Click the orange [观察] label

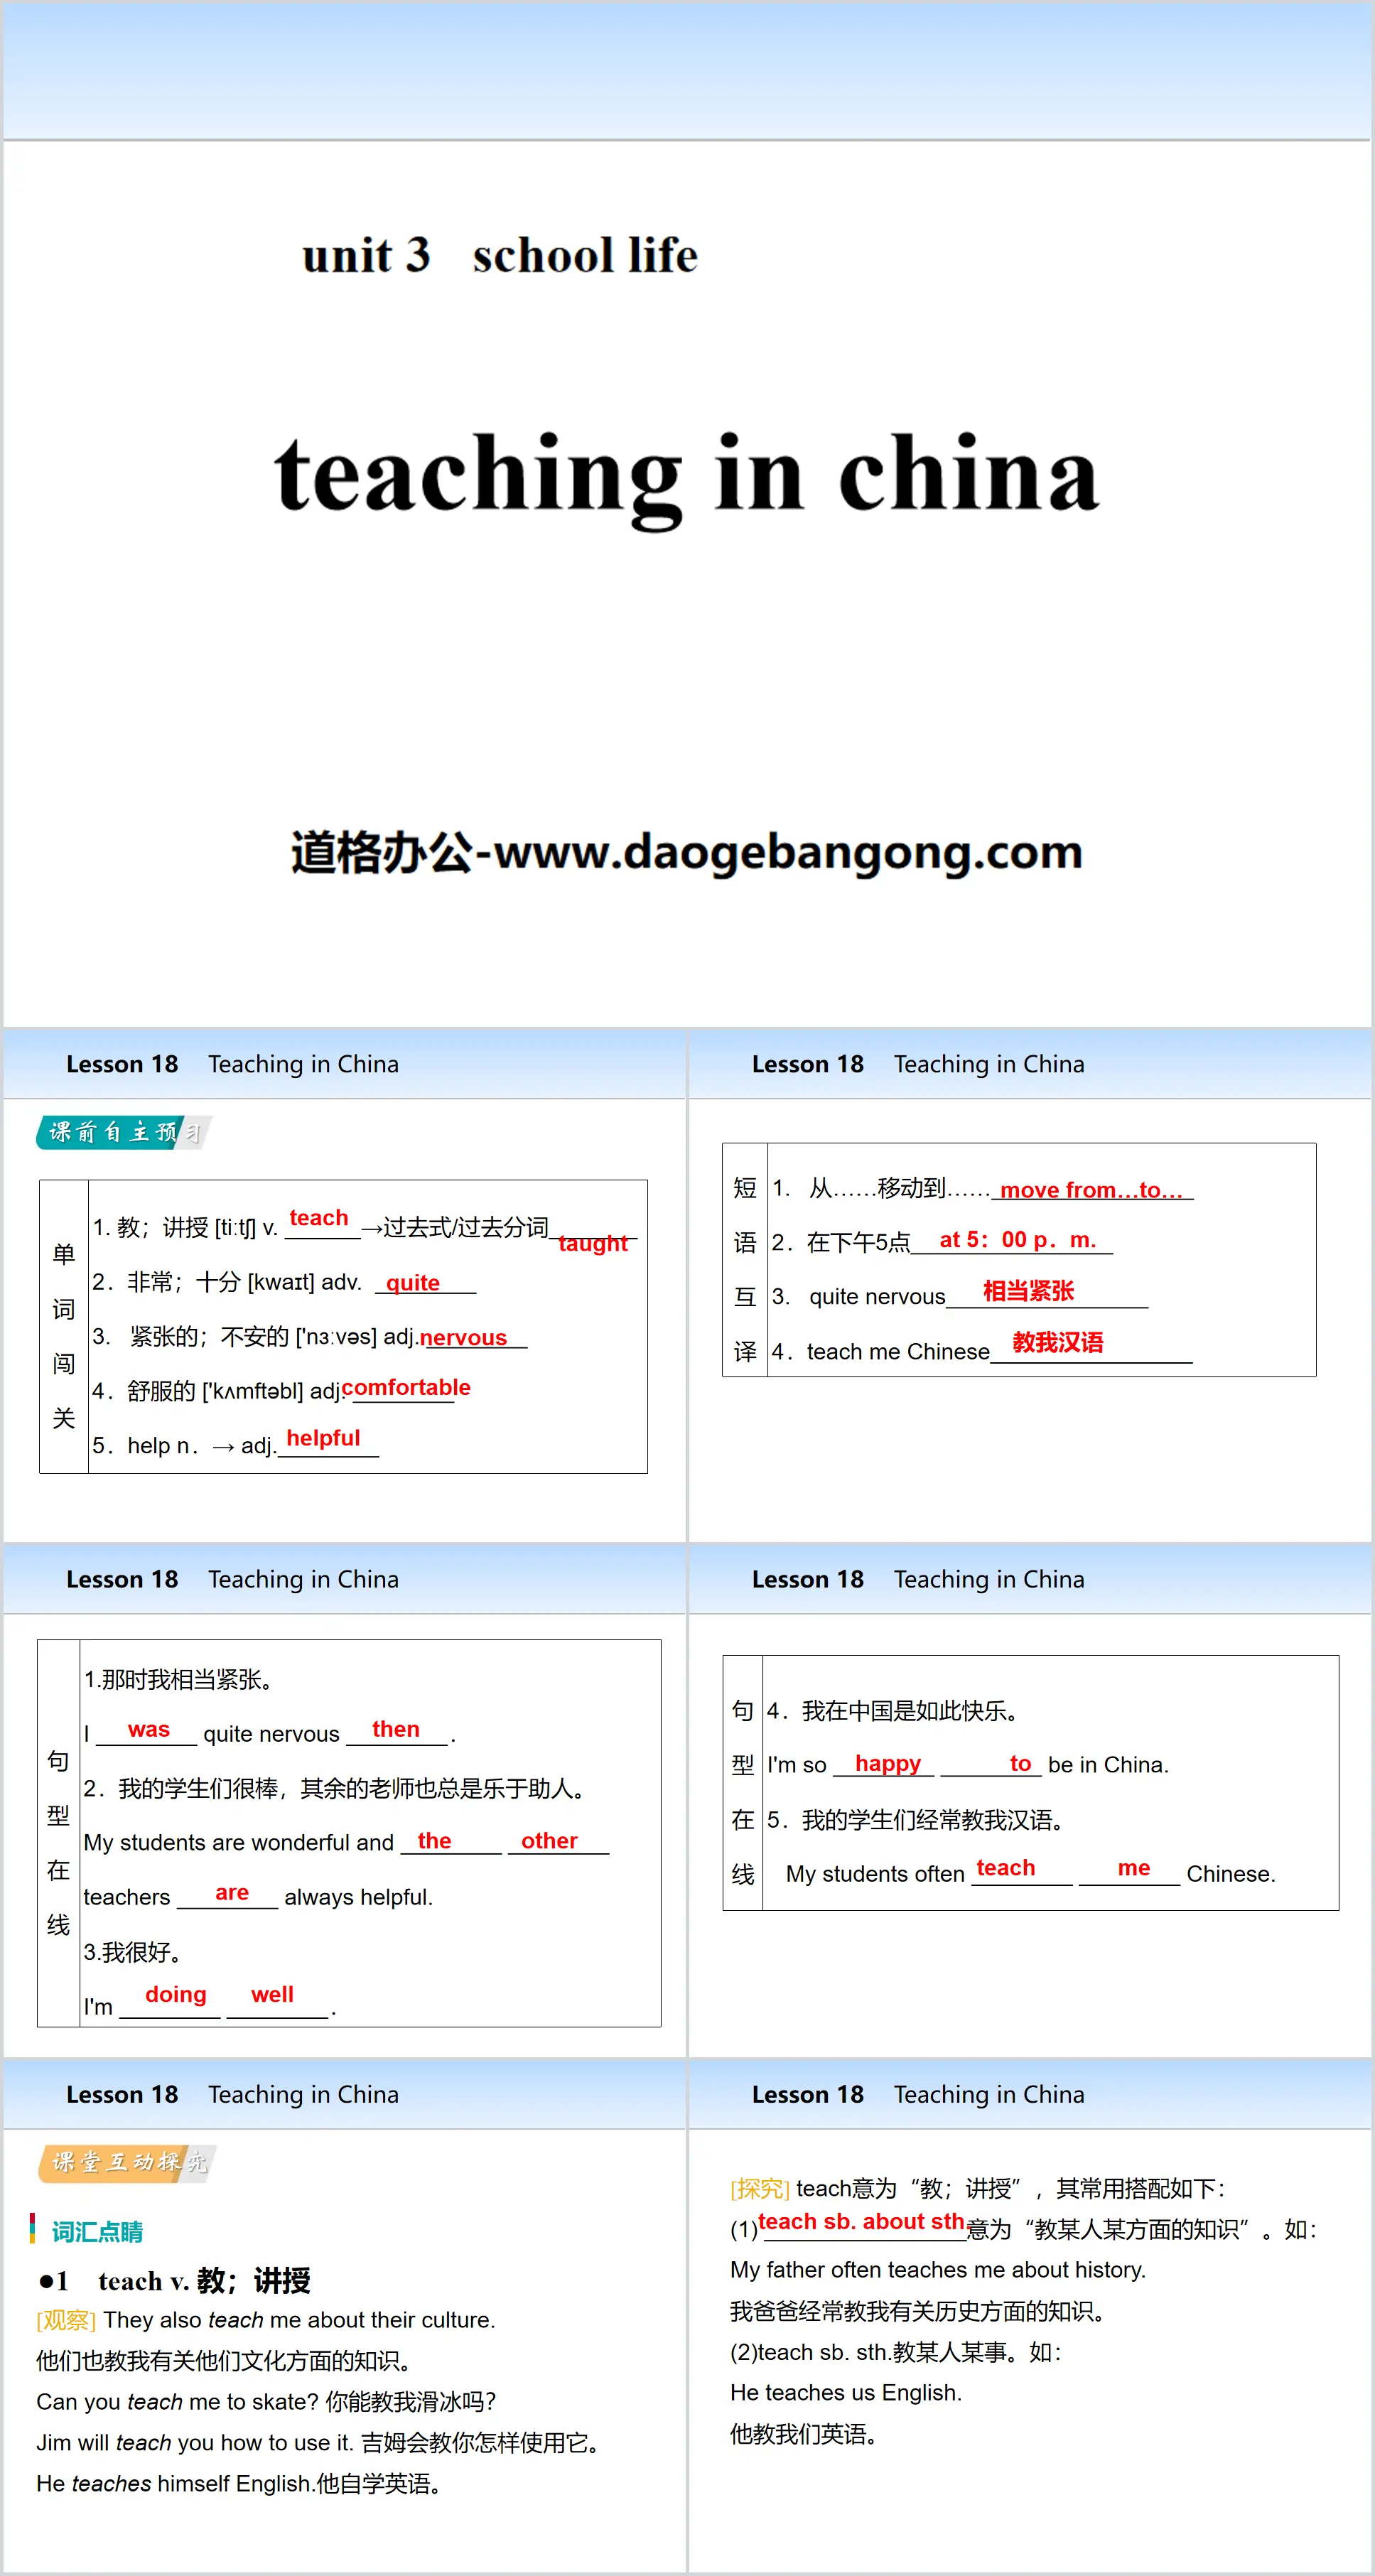click(66, 2320)
